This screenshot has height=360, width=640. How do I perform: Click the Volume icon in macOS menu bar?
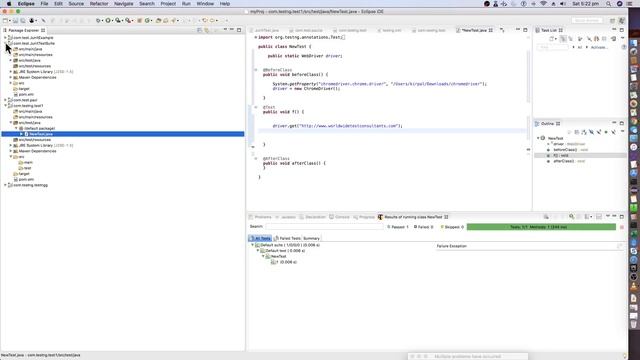tap(563, 4)
